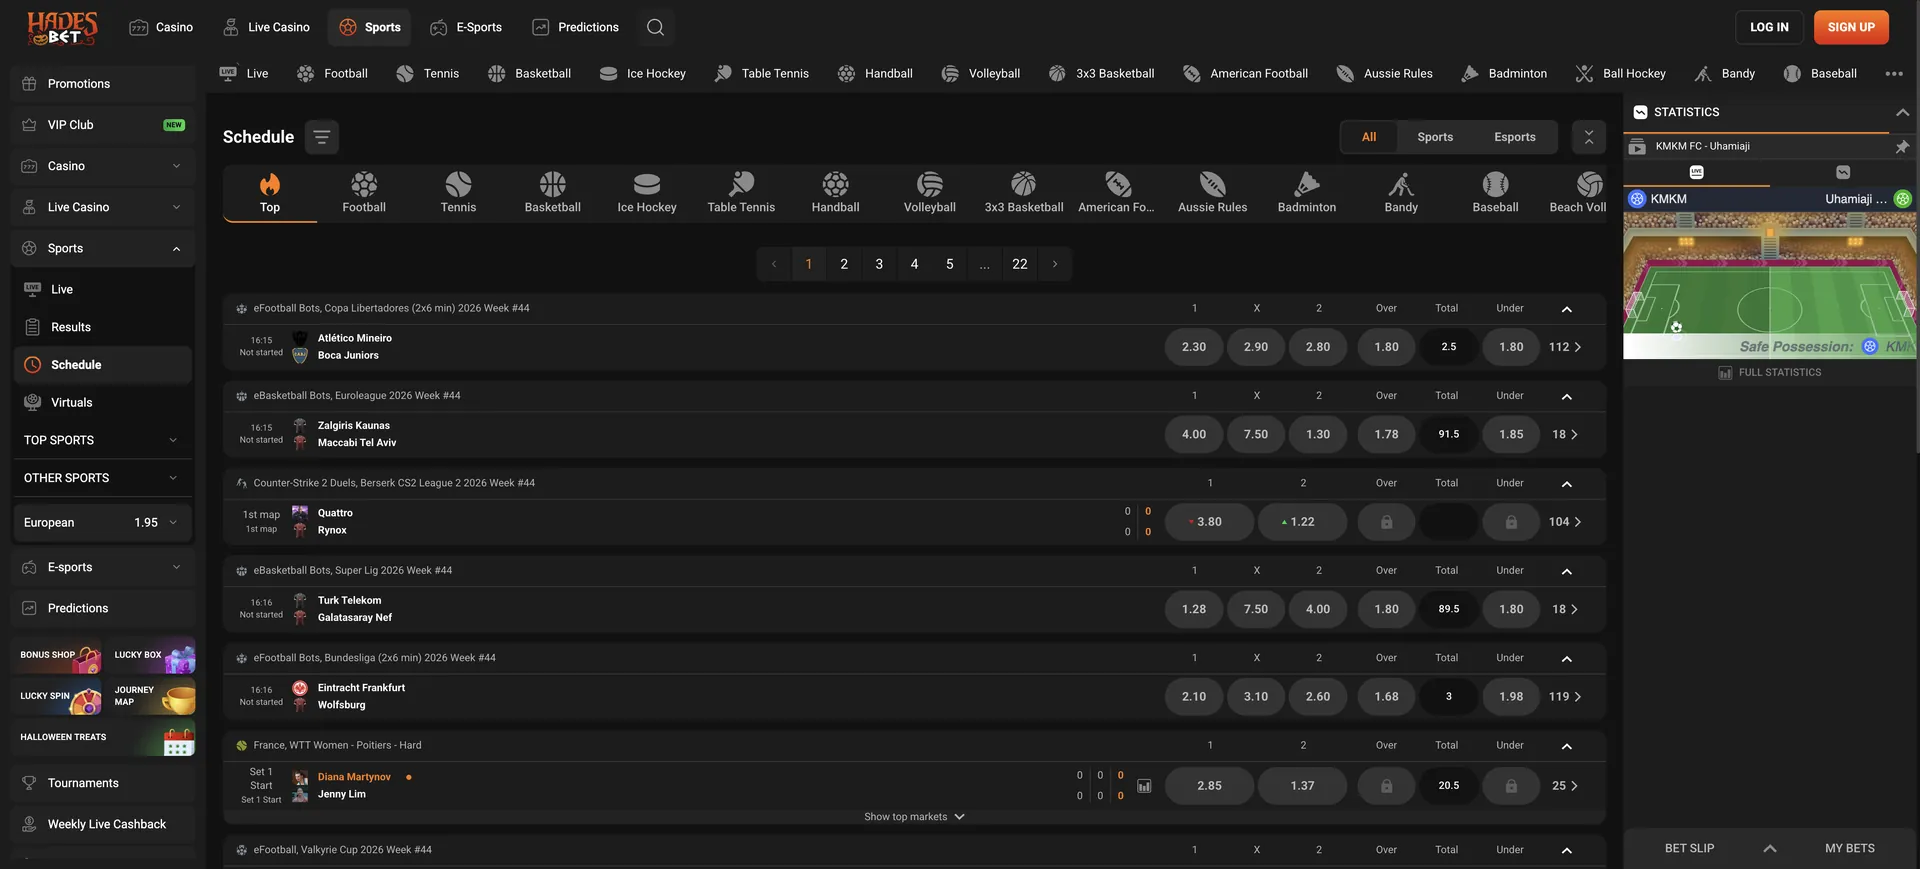
Task: Open the Predictions top menu item
Action: [x=575, y=27]
